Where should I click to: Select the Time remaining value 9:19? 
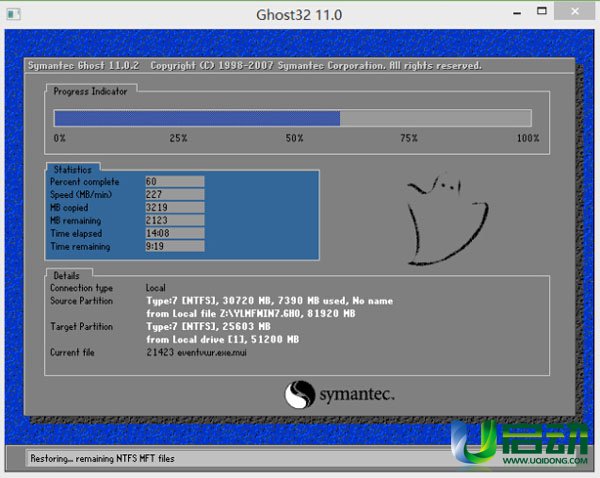174,246
